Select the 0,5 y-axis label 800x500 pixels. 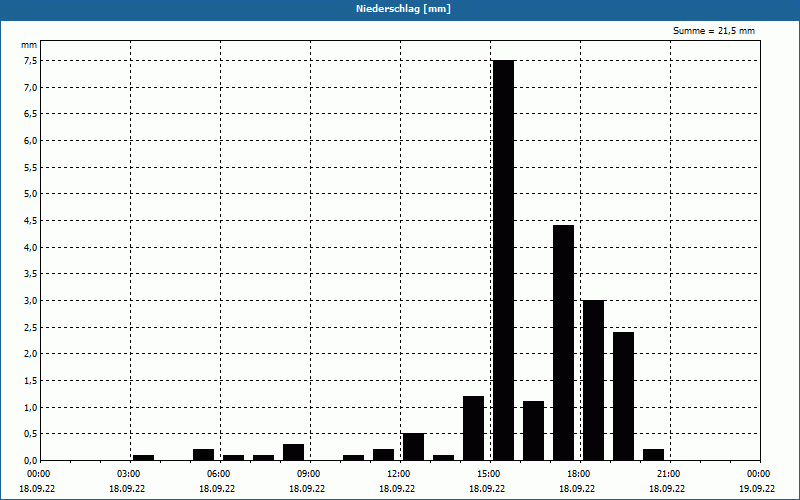pos(31,434)
